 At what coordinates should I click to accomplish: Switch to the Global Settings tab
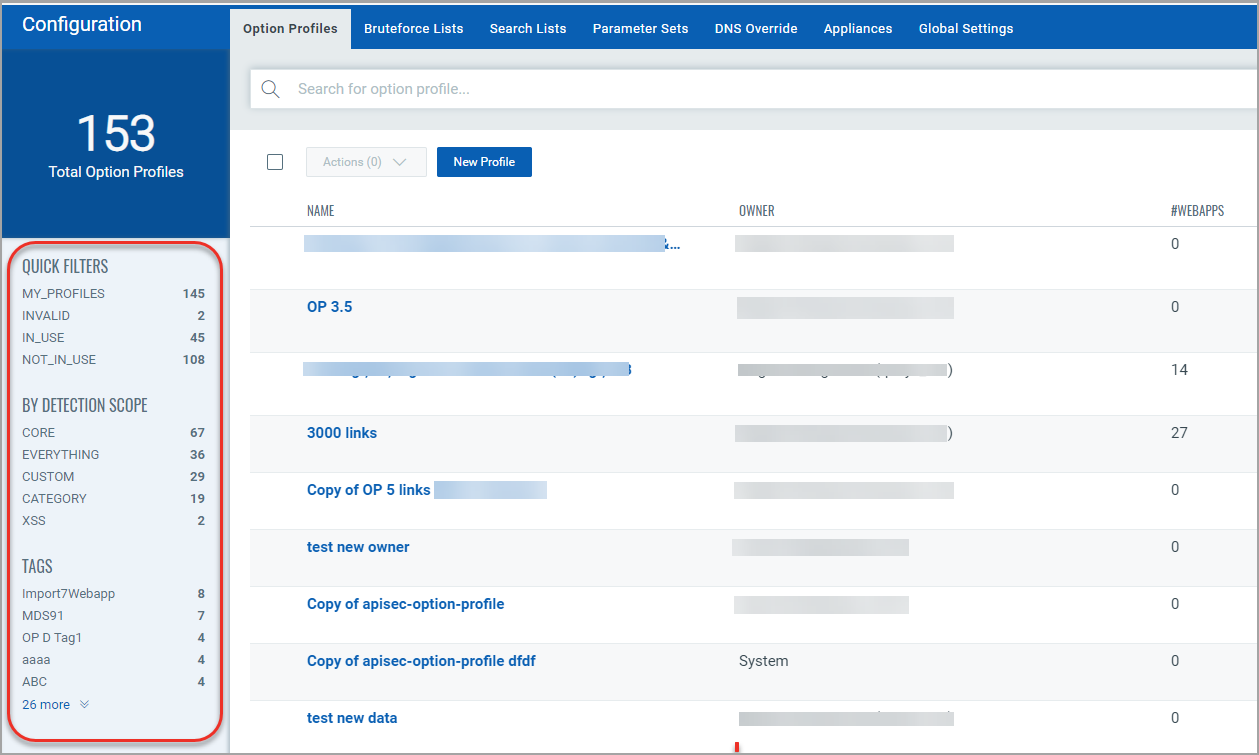966,29
